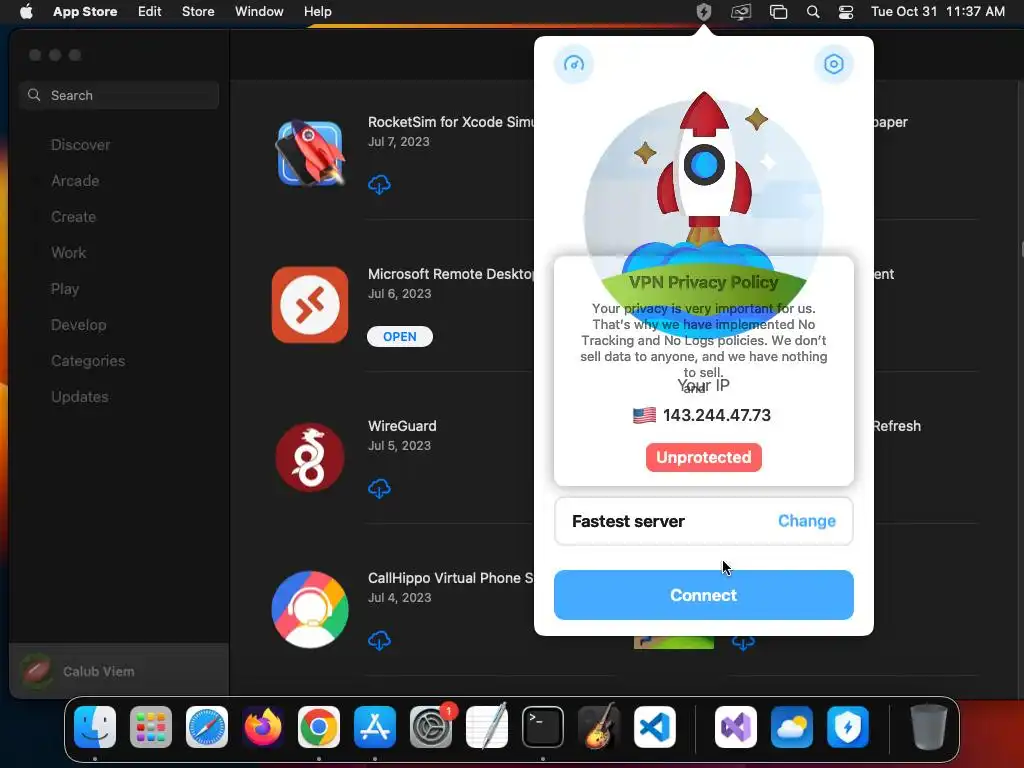Open Trash from the dock
The image size is (1024, 768).
tap(929, 727)
